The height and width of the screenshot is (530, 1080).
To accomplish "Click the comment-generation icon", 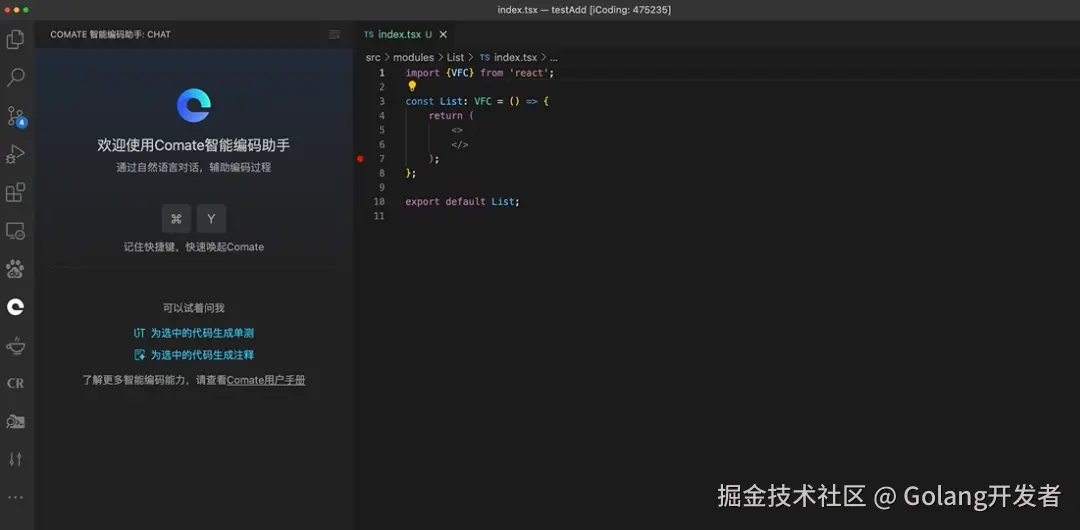I will pos(140,355).
